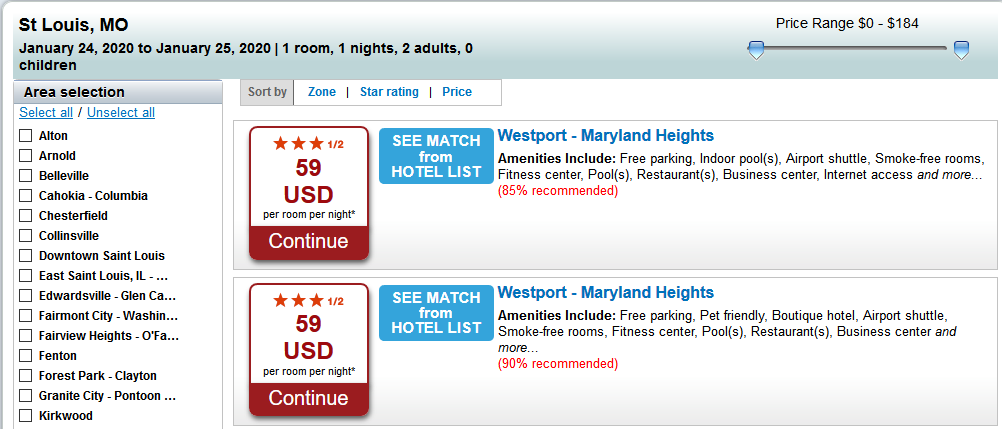Select the Forest Park - Clayton checkbox

(x=26, y=376)
